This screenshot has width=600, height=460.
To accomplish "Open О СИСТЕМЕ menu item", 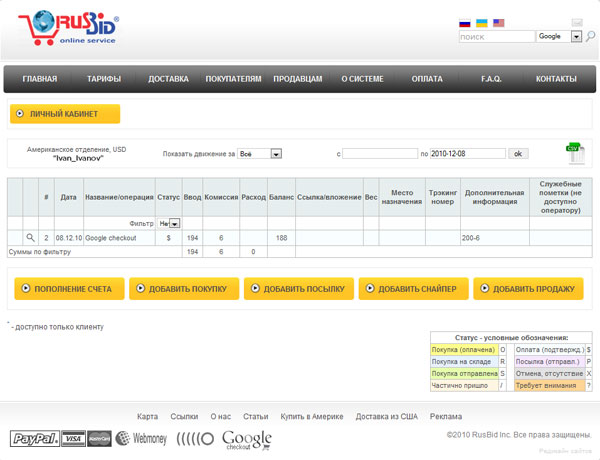I will pos(362,79).
